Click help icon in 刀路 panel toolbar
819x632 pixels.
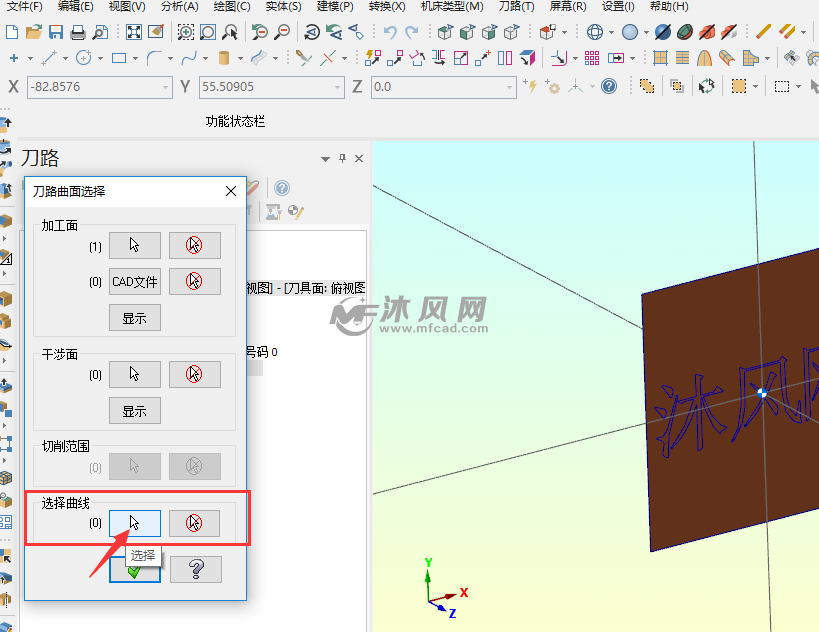pyautogui.click(x=282, y=188)
